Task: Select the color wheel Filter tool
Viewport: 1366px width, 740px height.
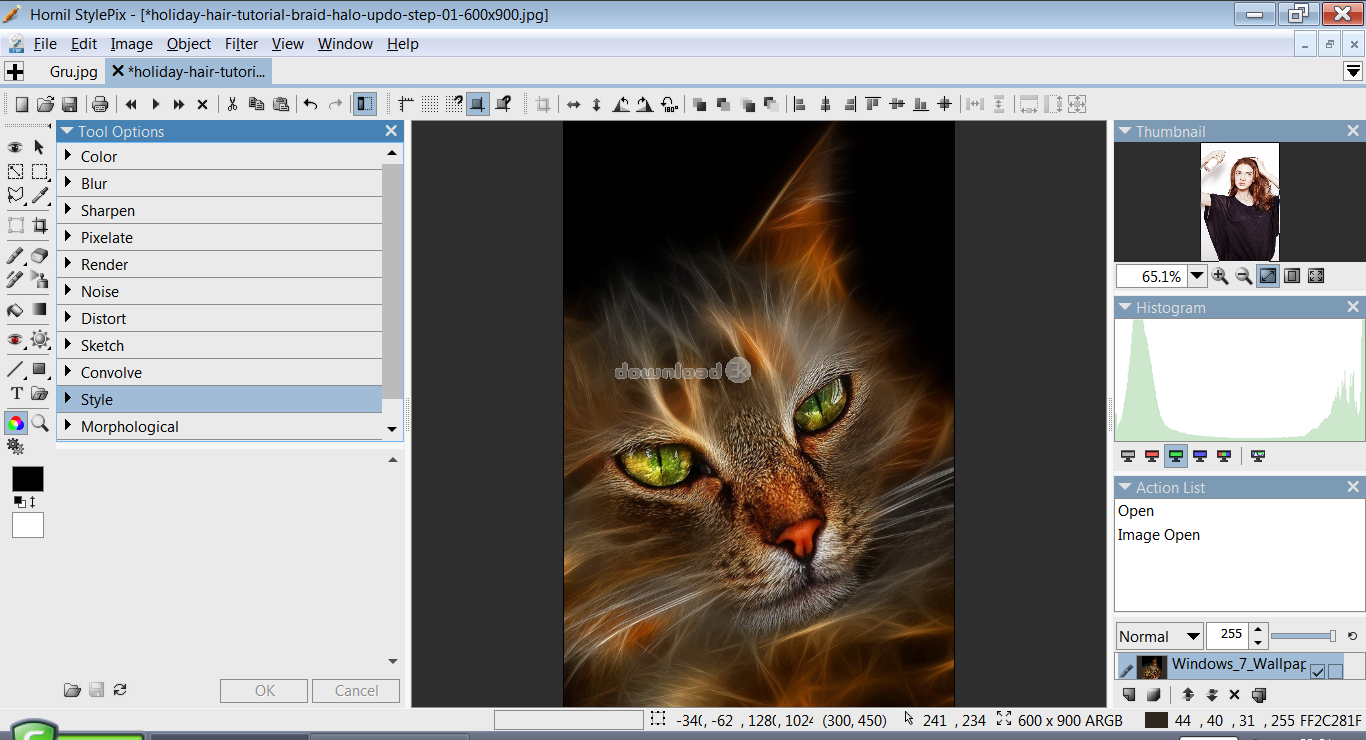Action: [x=15, y=423]
